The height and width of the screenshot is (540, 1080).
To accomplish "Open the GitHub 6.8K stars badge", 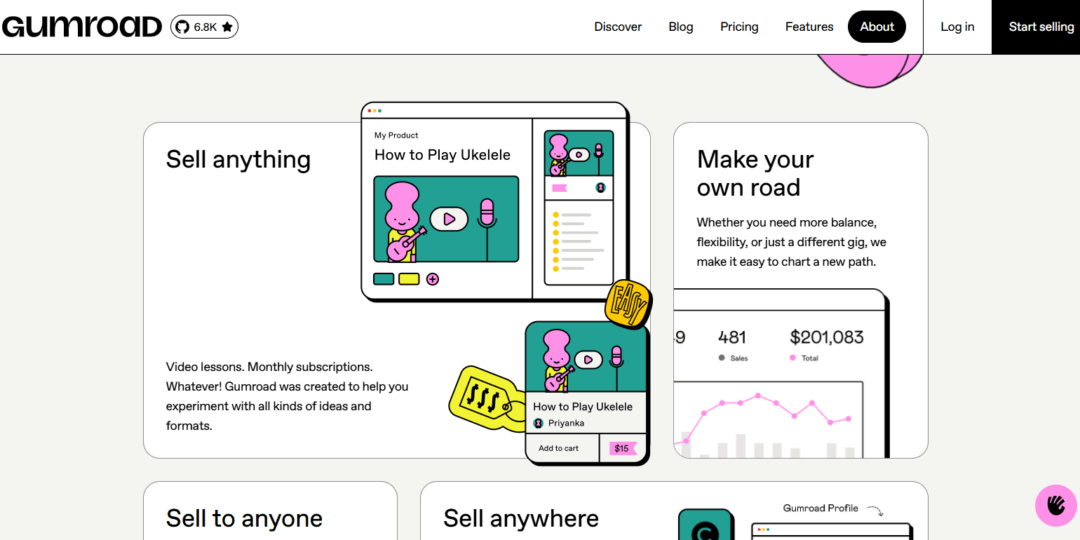I will click(x=205, y=27).
